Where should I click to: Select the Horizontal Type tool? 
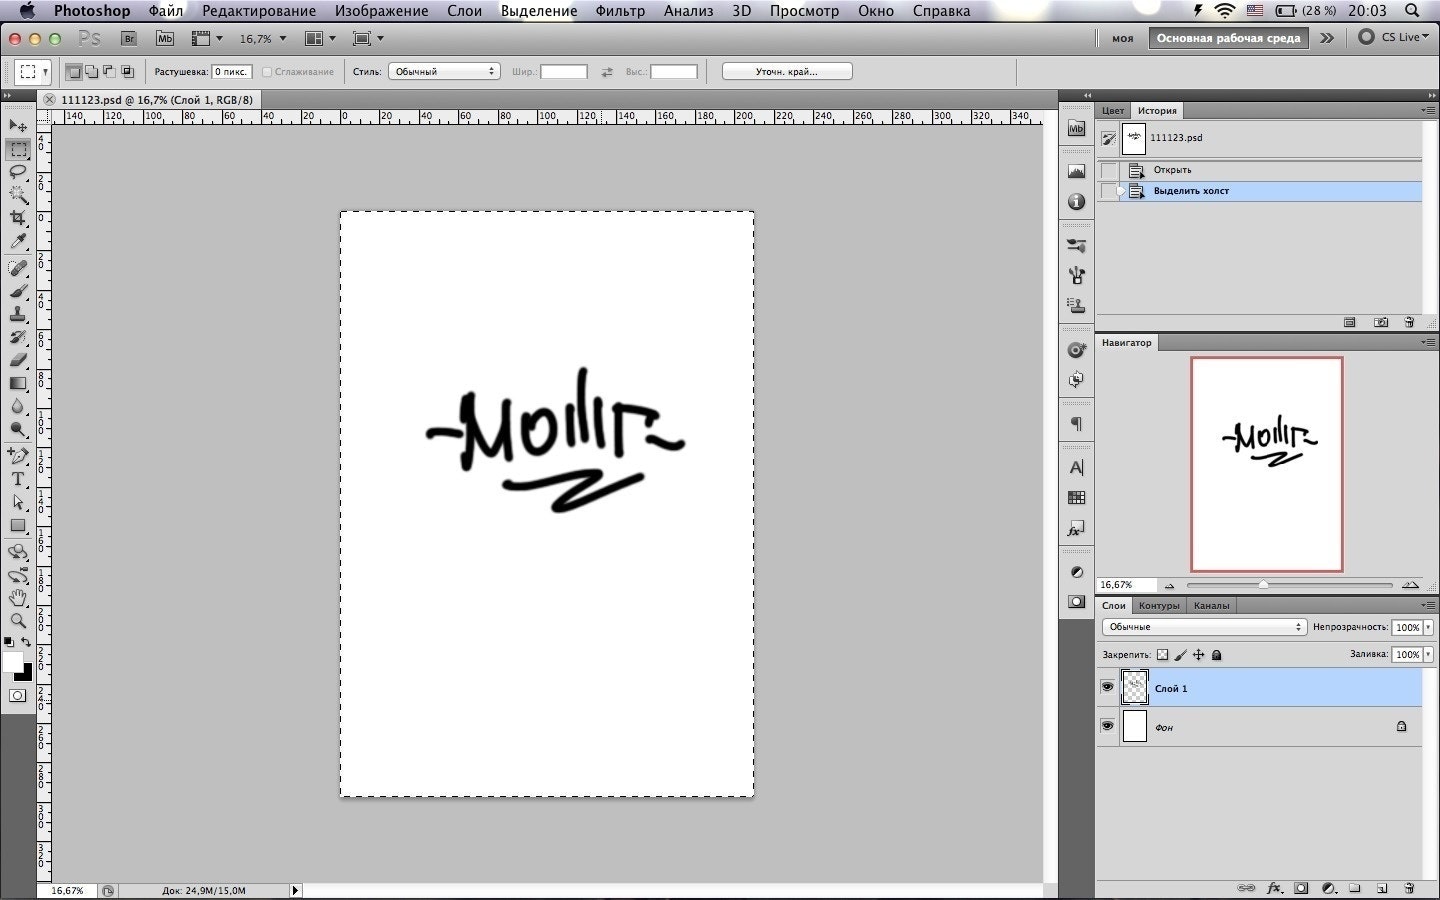18,479
